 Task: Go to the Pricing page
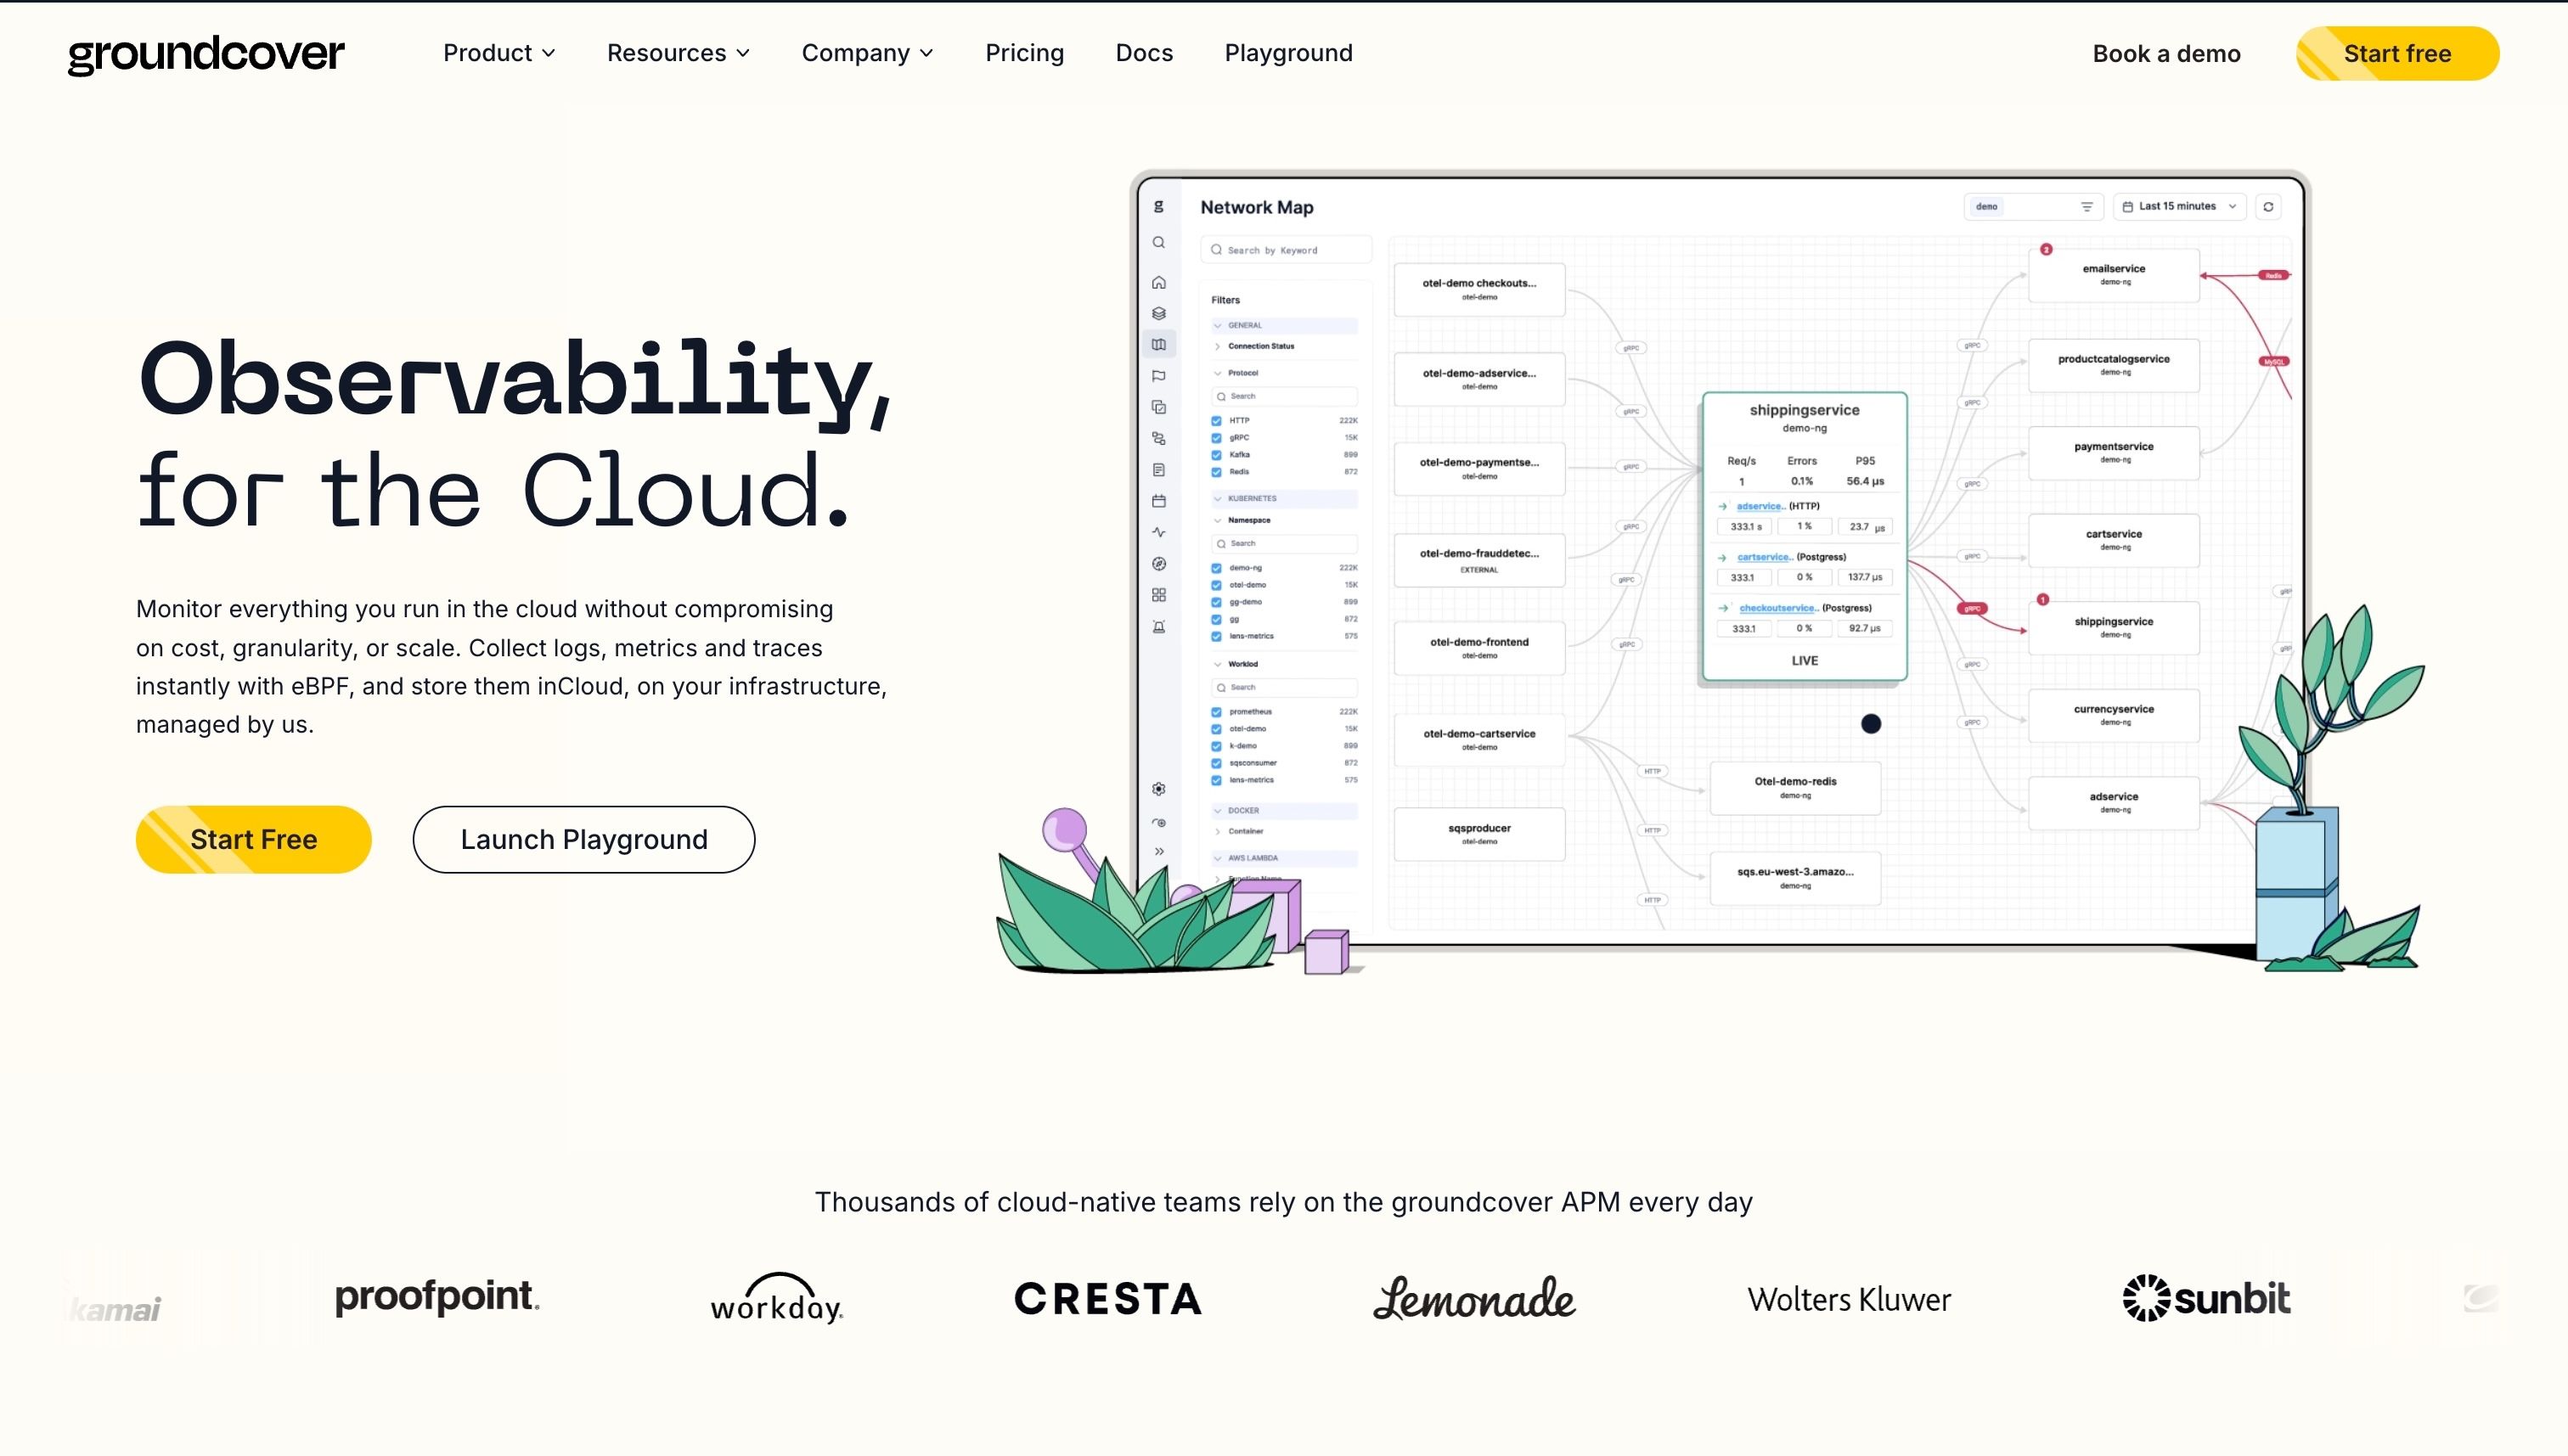(x=1024, y=53)
